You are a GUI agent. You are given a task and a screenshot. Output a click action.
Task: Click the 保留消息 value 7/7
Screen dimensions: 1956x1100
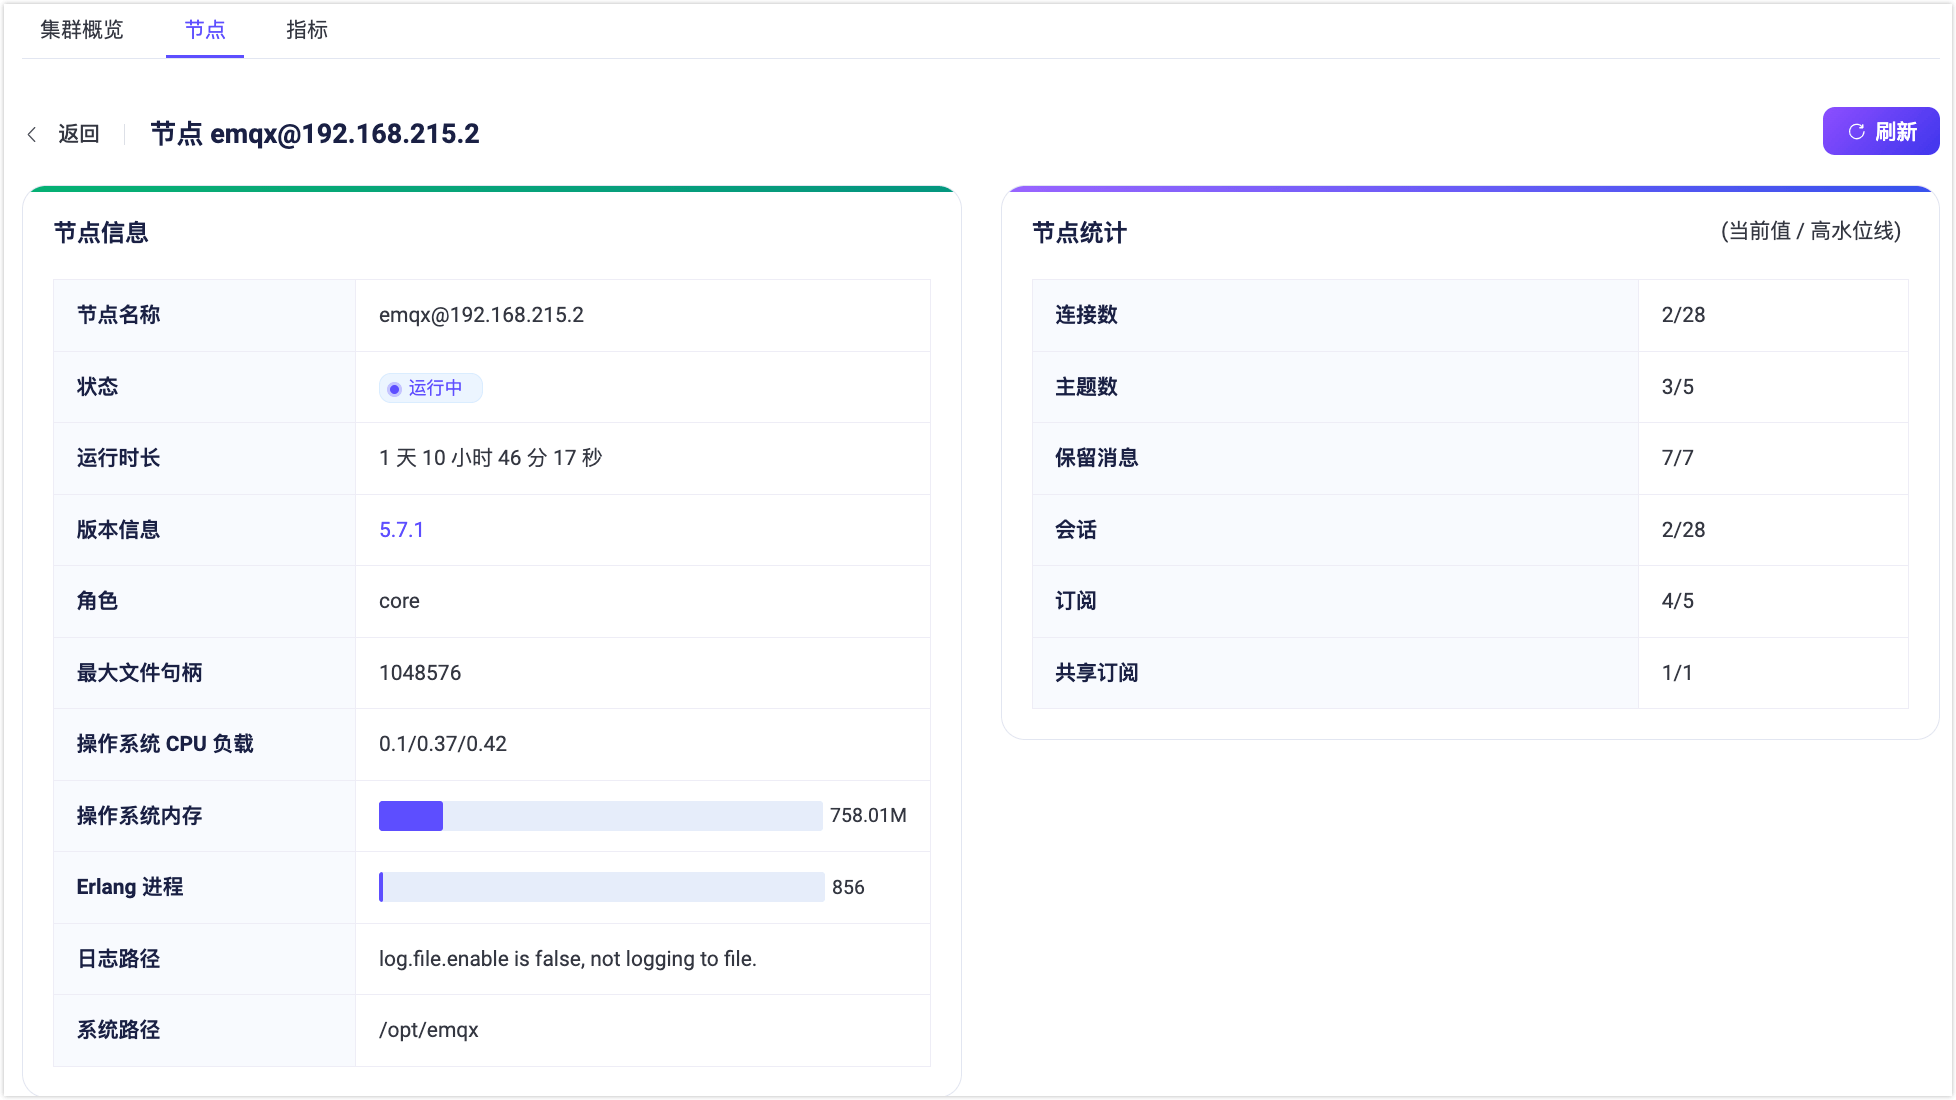[x=1677, y=458]
